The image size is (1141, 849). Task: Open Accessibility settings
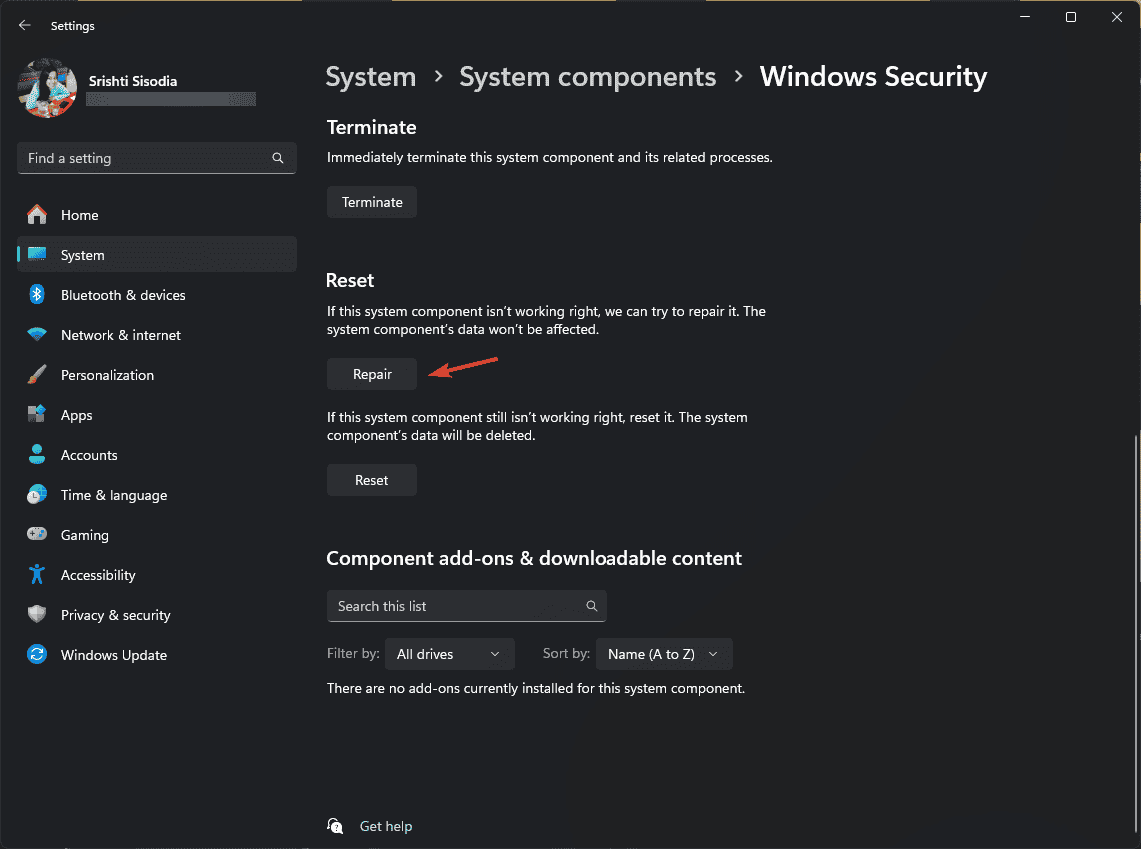coord(156,575)
